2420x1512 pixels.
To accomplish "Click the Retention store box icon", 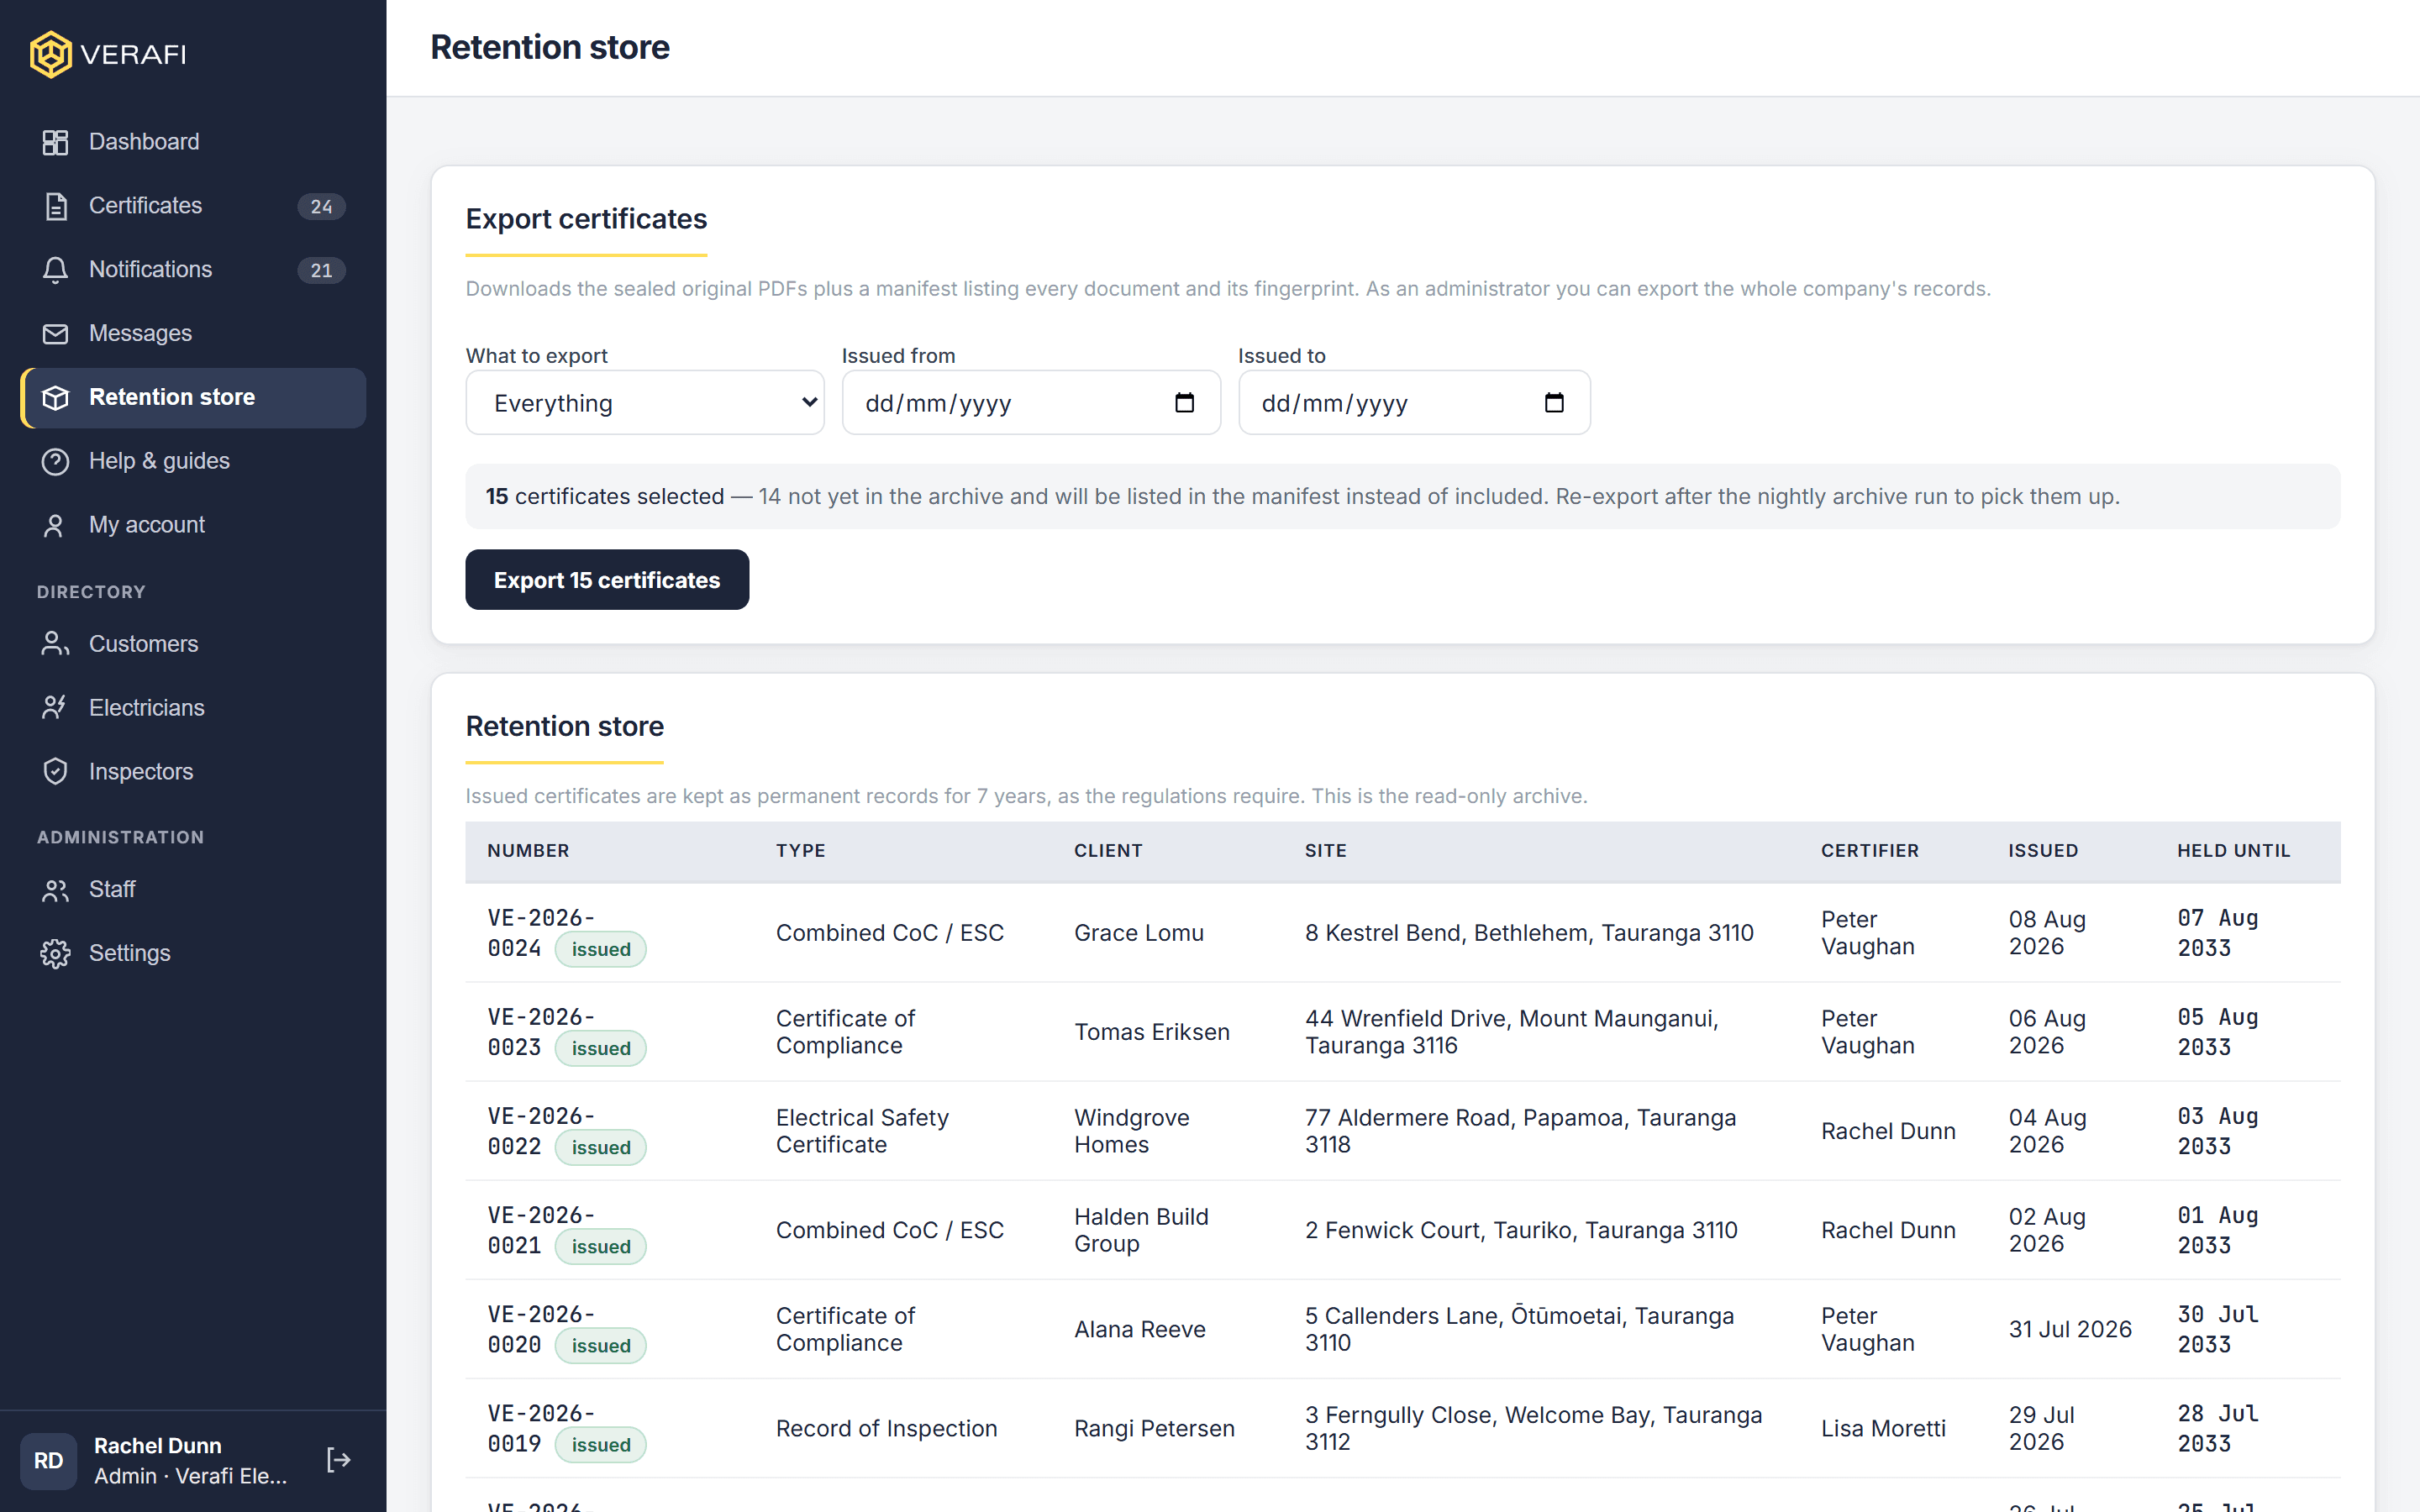I will click(x=55, y=398).
